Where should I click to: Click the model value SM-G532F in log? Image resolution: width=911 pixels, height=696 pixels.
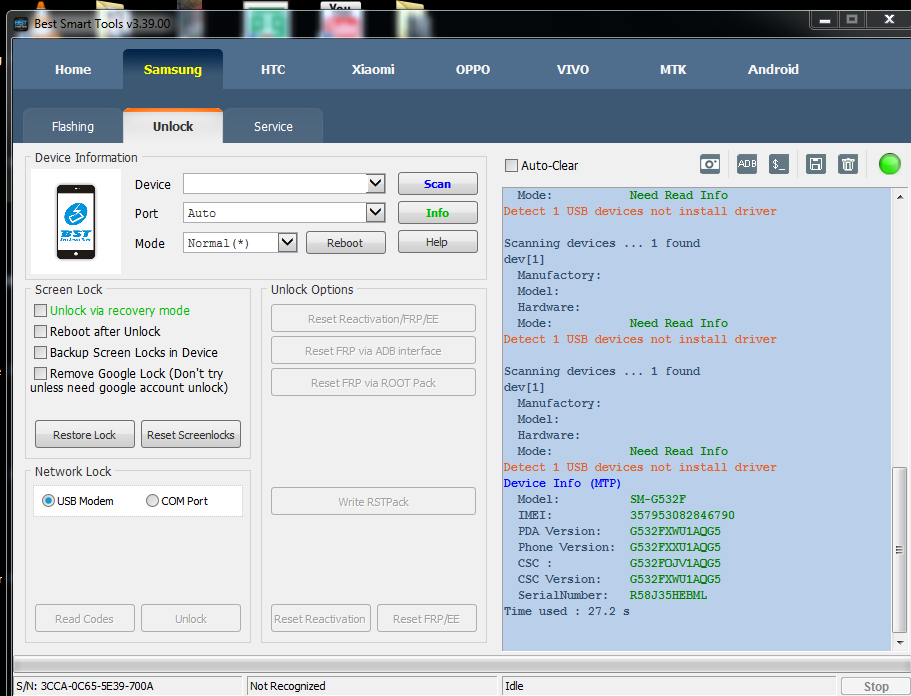(658, 499)
